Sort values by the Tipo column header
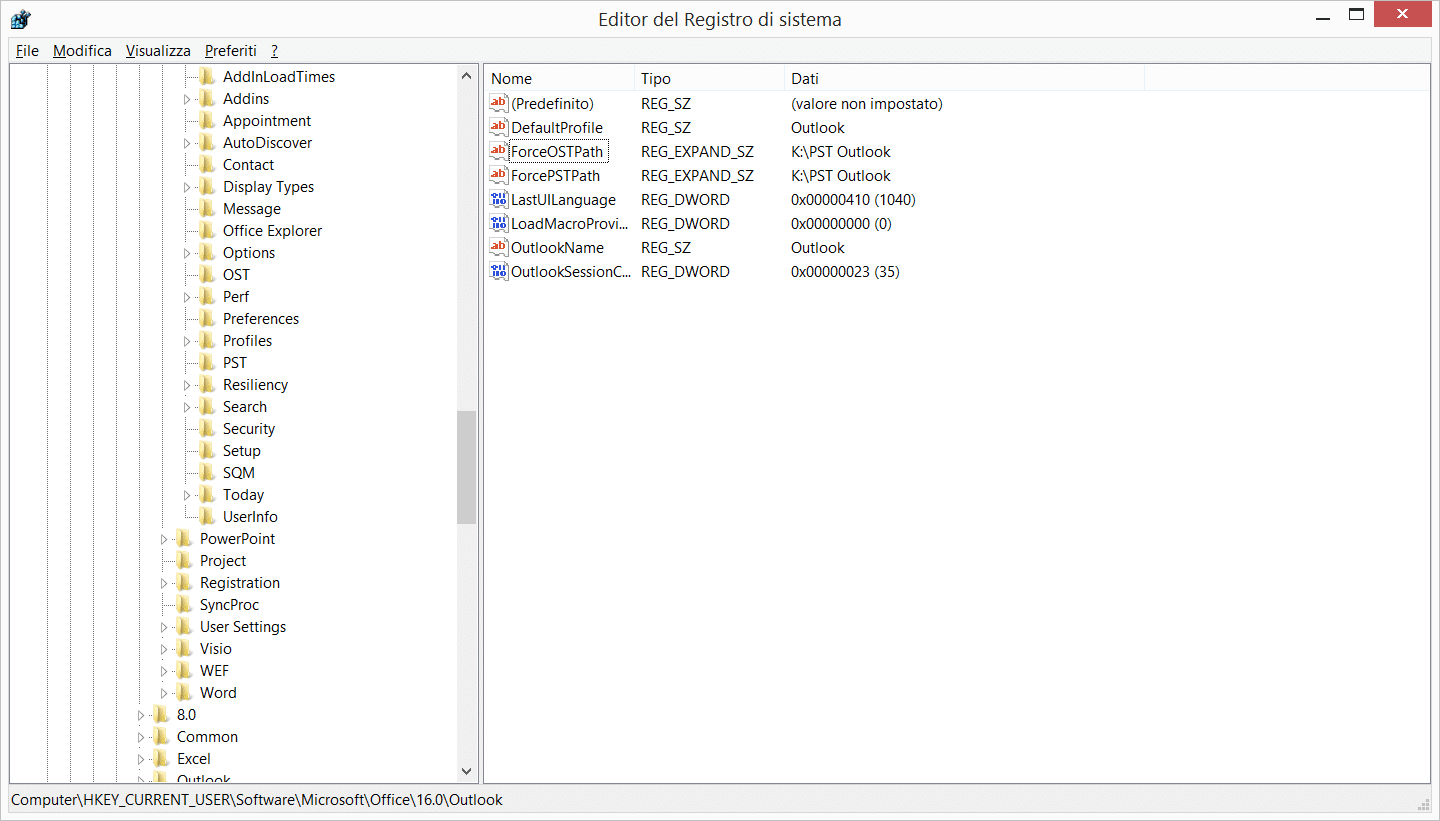Image resolution: width=1440 pixels, height=821 pixels. point(709,78)
